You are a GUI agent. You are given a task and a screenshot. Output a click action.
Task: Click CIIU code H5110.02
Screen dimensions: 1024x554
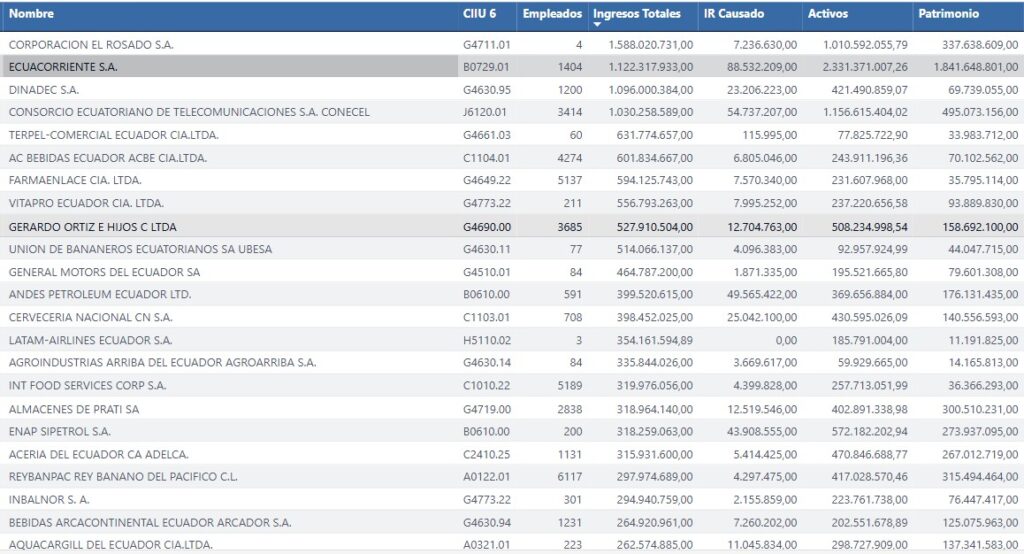(487, 340)
